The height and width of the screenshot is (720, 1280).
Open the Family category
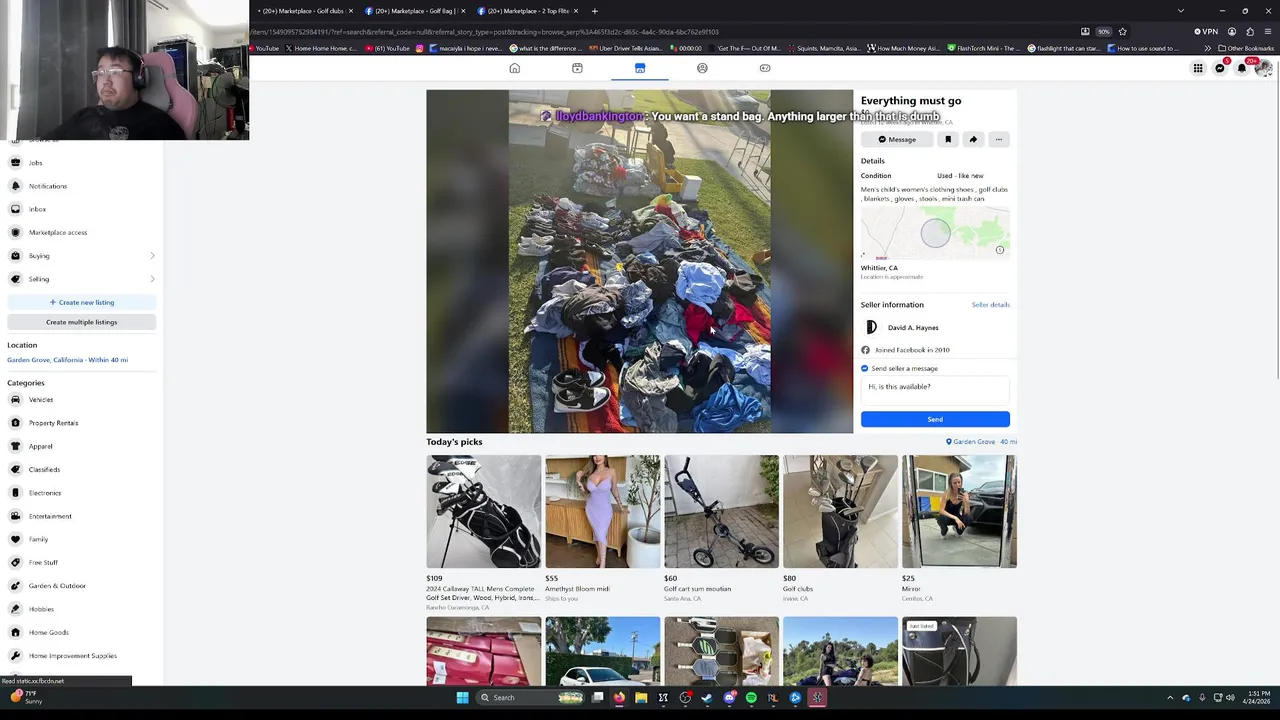80,539
